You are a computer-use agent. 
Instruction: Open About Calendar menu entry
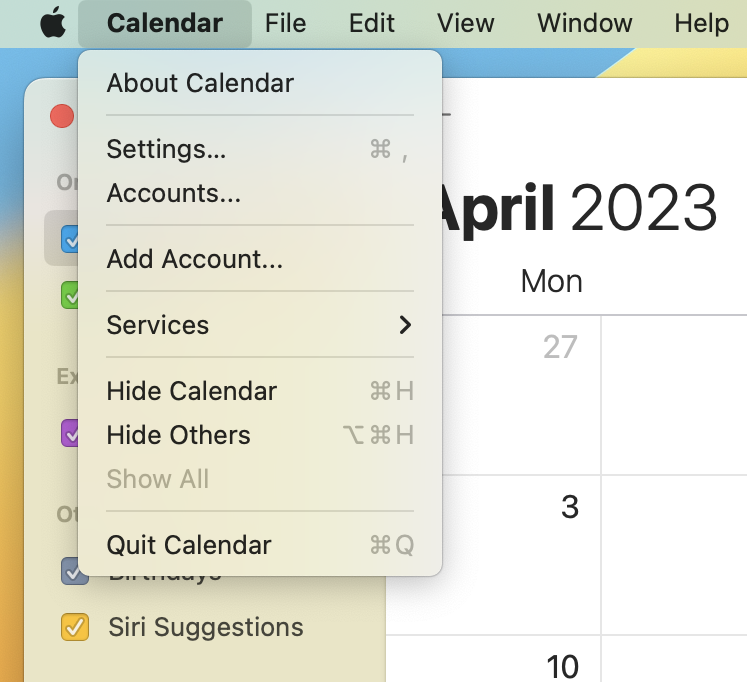[x=200, y=83]
